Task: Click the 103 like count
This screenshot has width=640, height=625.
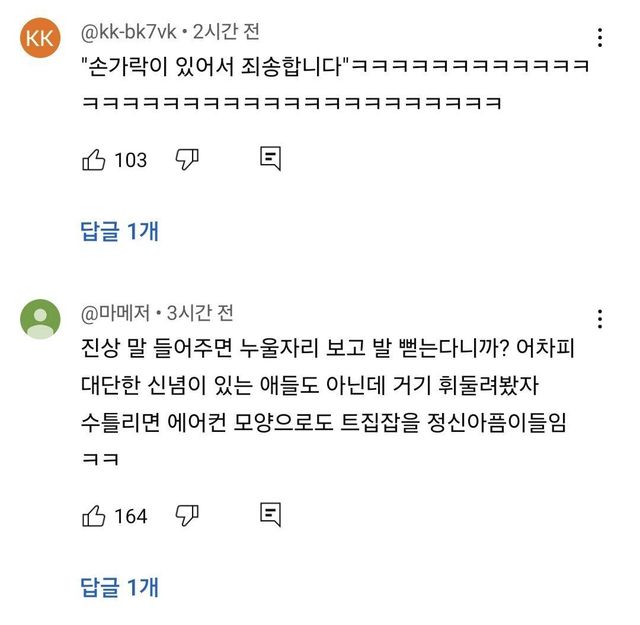Action: 131,160
